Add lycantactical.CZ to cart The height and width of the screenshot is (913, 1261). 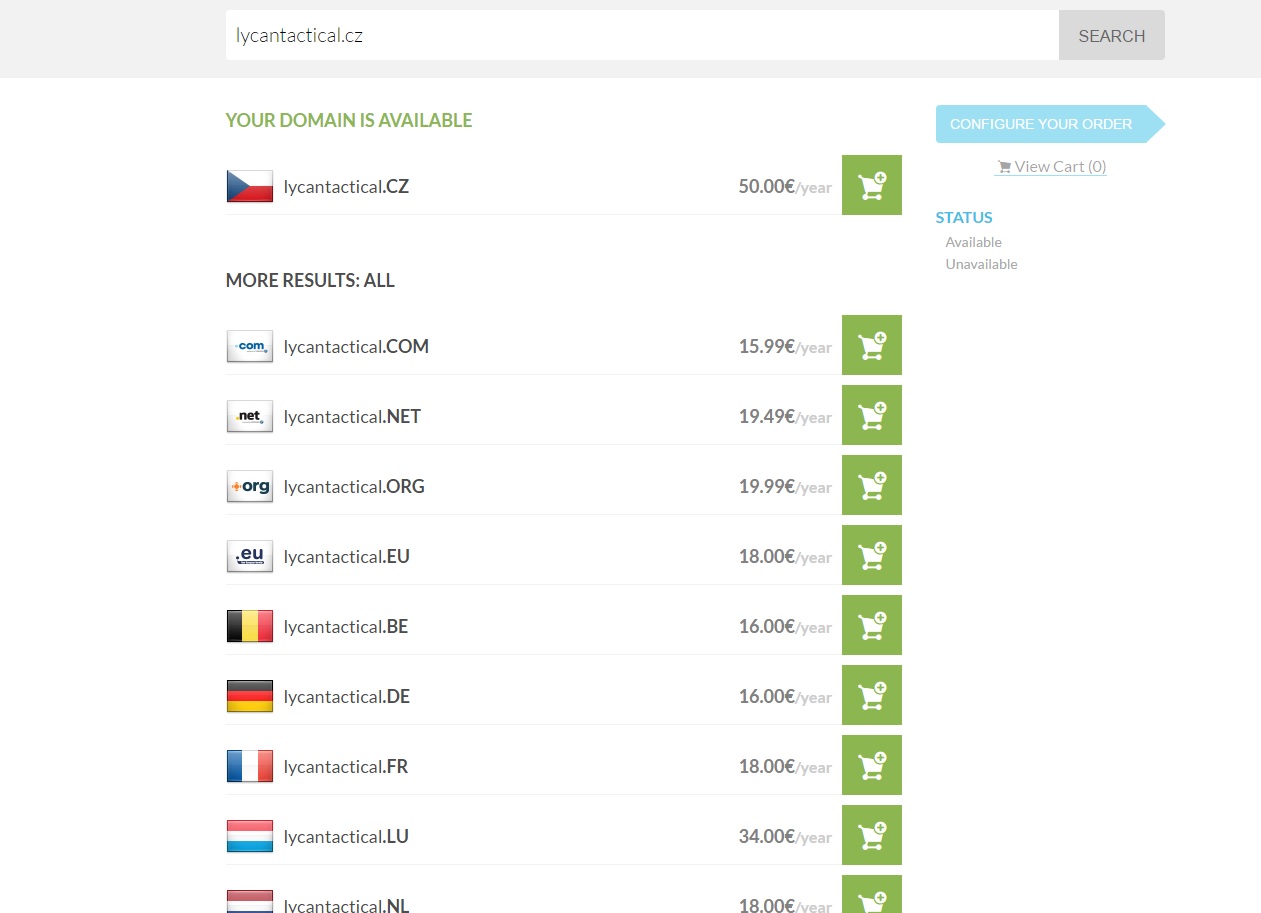[x=872, y=185]
